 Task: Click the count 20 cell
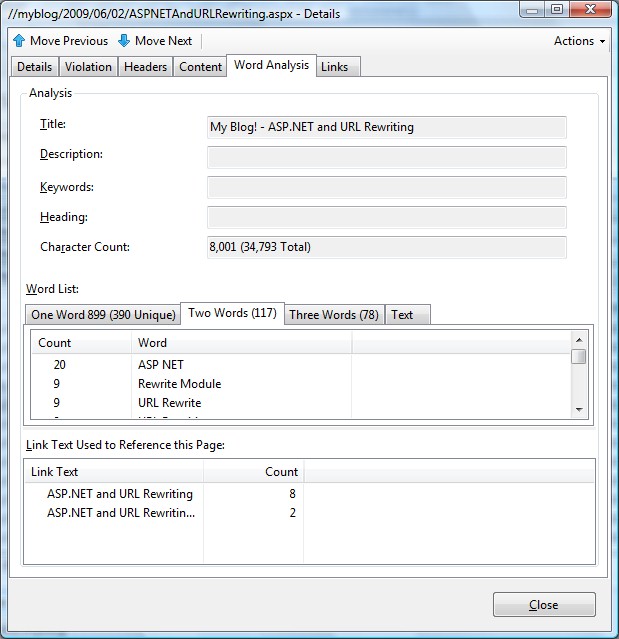59,365
